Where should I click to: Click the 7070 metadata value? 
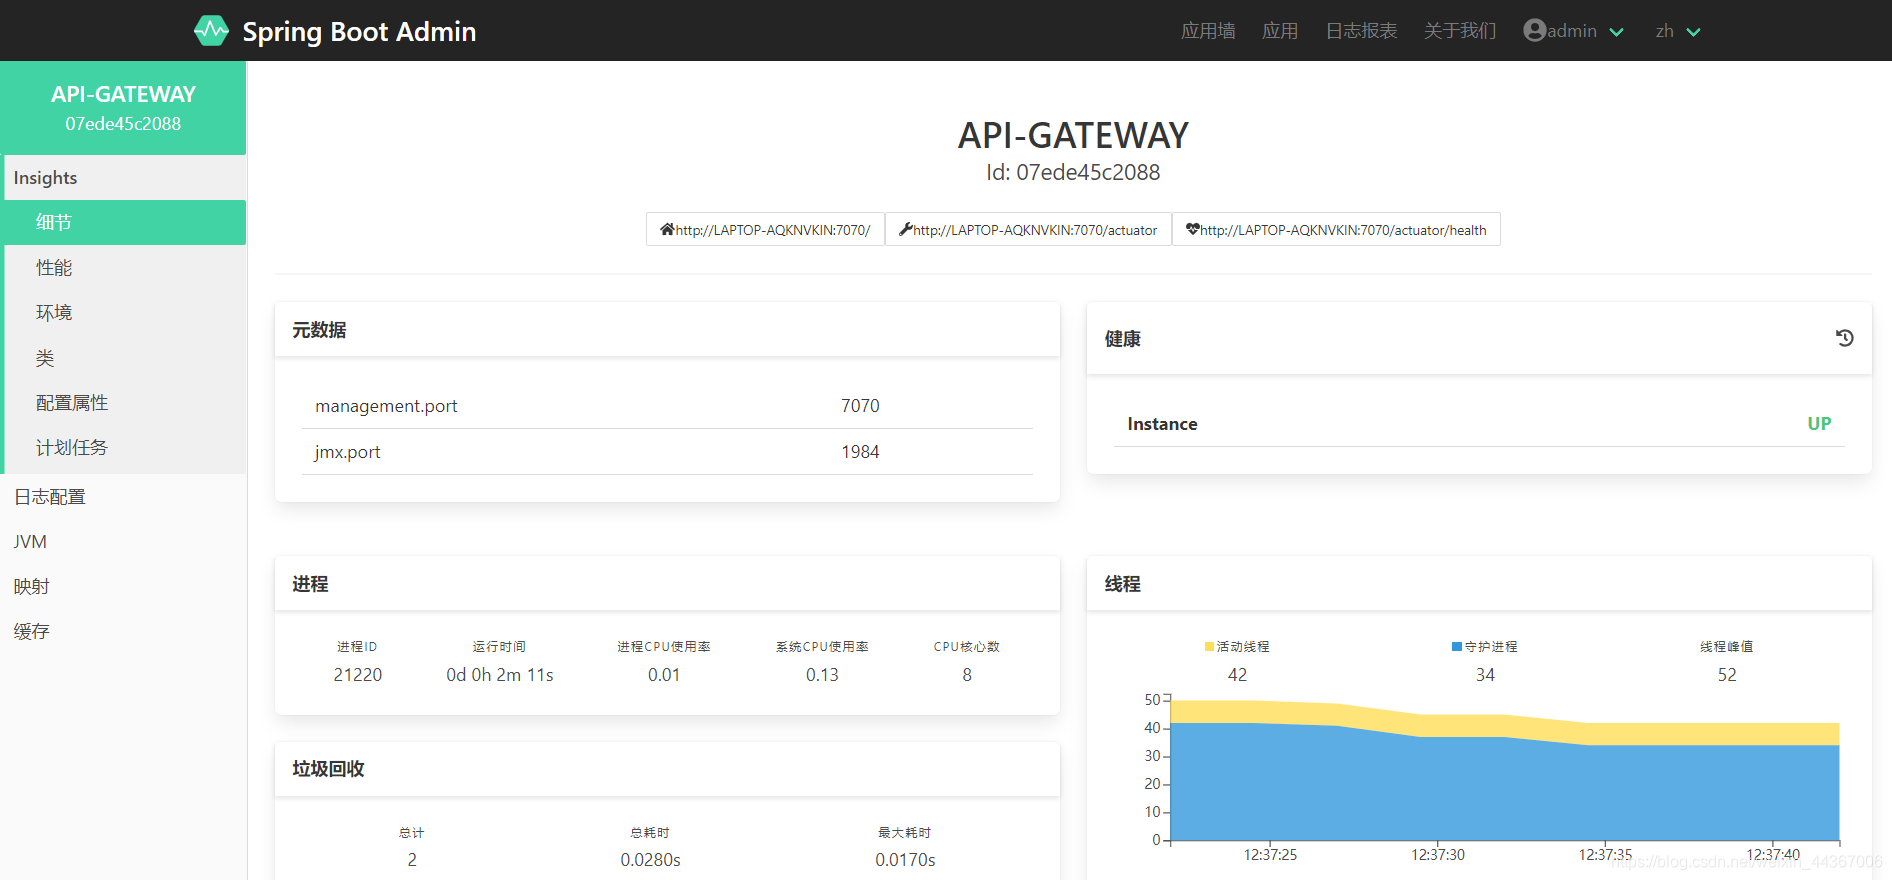click(860, 406)
